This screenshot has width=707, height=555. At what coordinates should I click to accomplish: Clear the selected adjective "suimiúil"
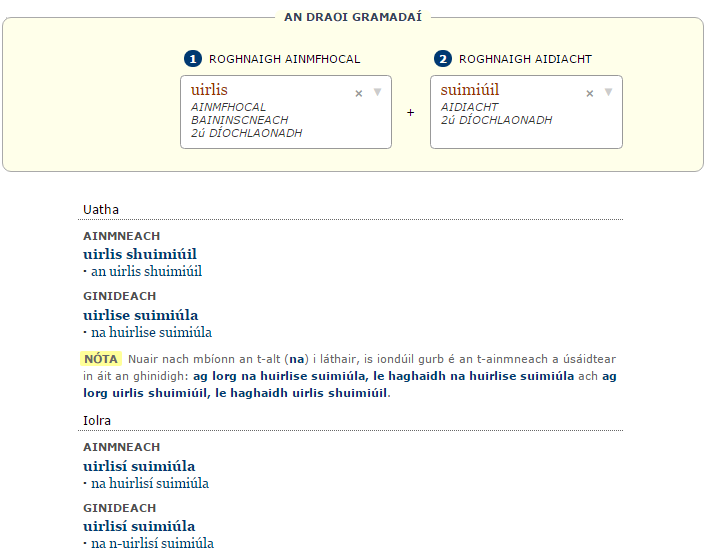point(590,93)
